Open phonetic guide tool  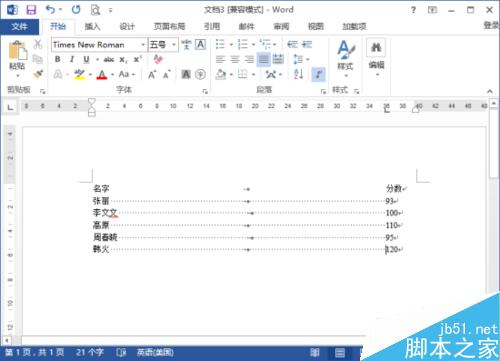tap(186, 44)
